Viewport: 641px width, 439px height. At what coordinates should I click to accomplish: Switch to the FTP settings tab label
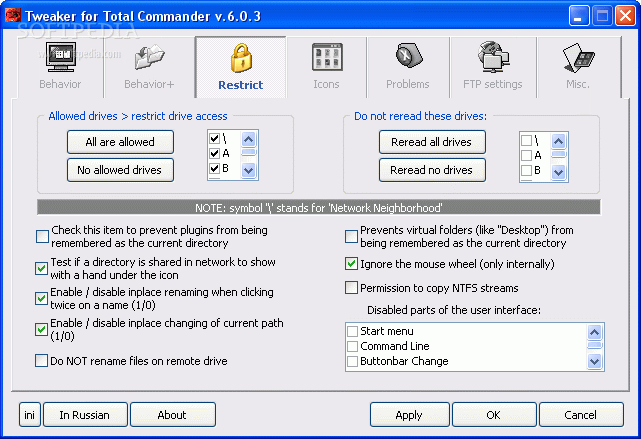(x=493, y=84)
